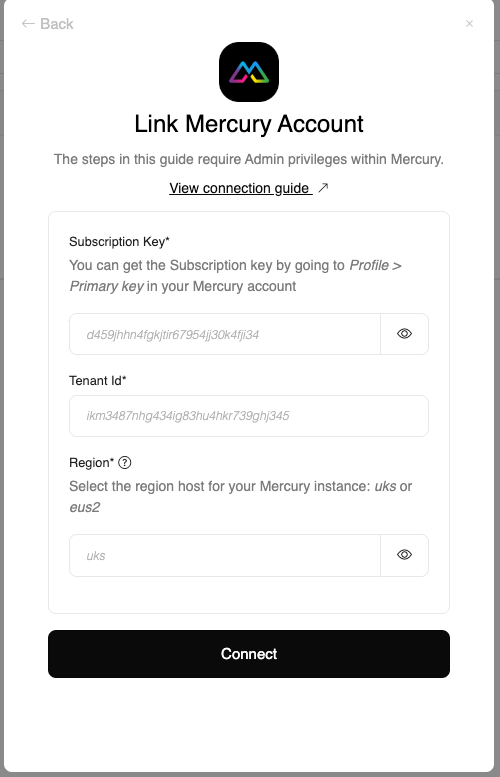
Task: Close the Link Mercury Account dialog
Action: tap(469, 23)
